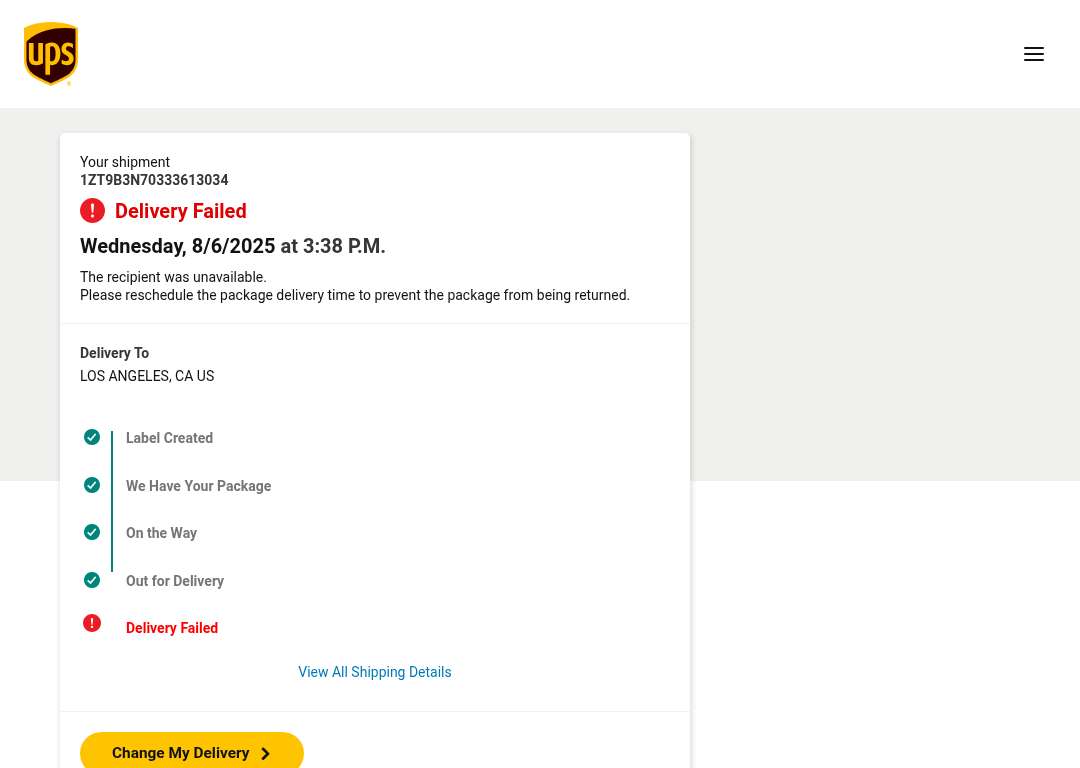Click the green check icon for On the Way
The width and height of the screenshot is (1080, 768).
tap(92, 532)
